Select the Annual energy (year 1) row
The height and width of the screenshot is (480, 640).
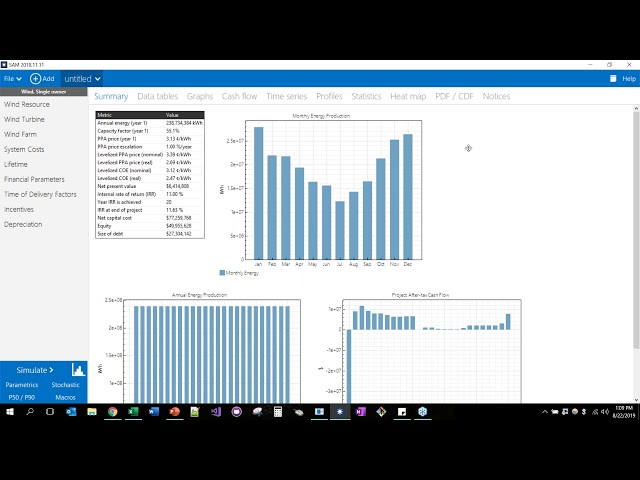[150, 123]
